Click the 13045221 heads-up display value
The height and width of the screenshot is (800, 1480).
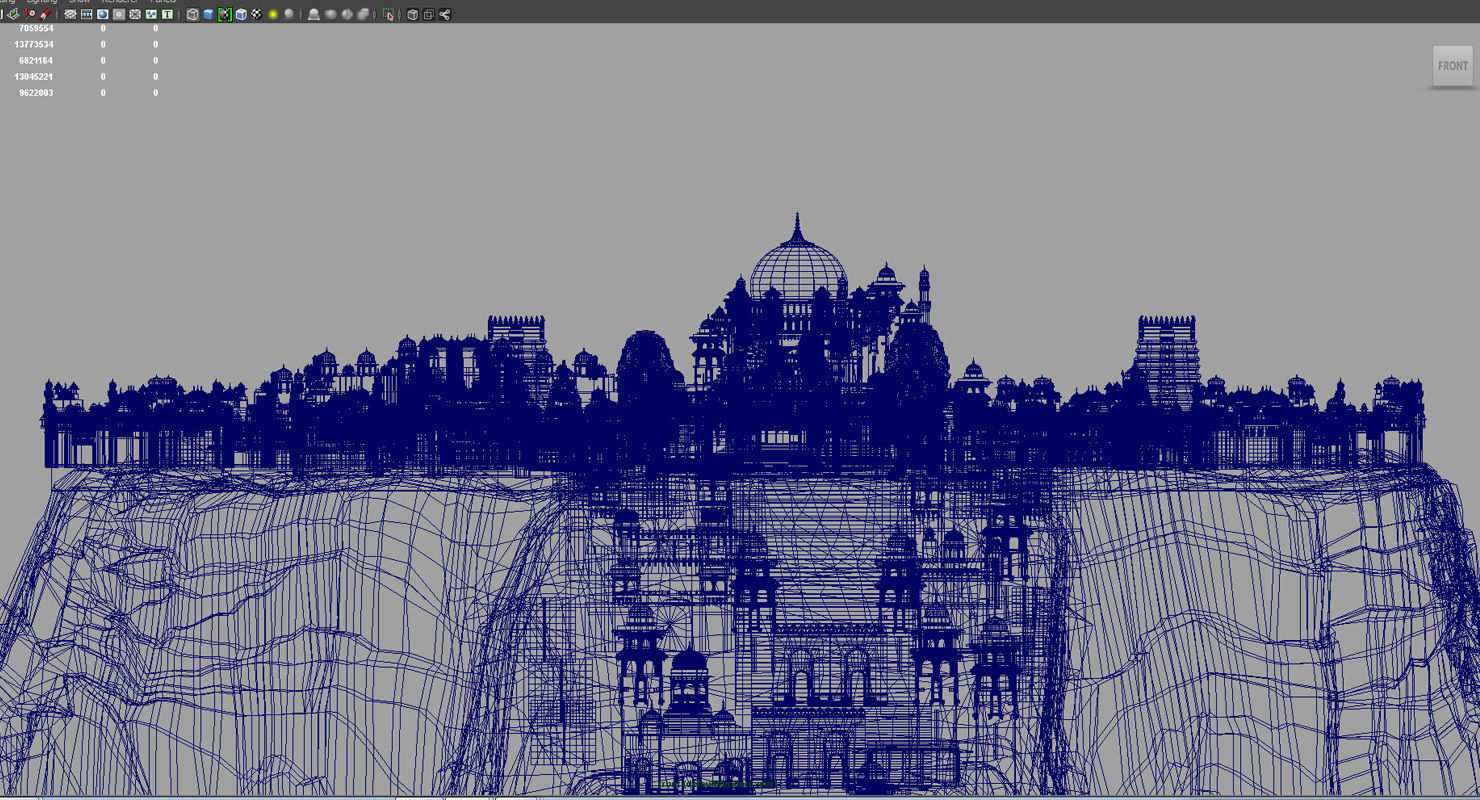tap(34, 77)
